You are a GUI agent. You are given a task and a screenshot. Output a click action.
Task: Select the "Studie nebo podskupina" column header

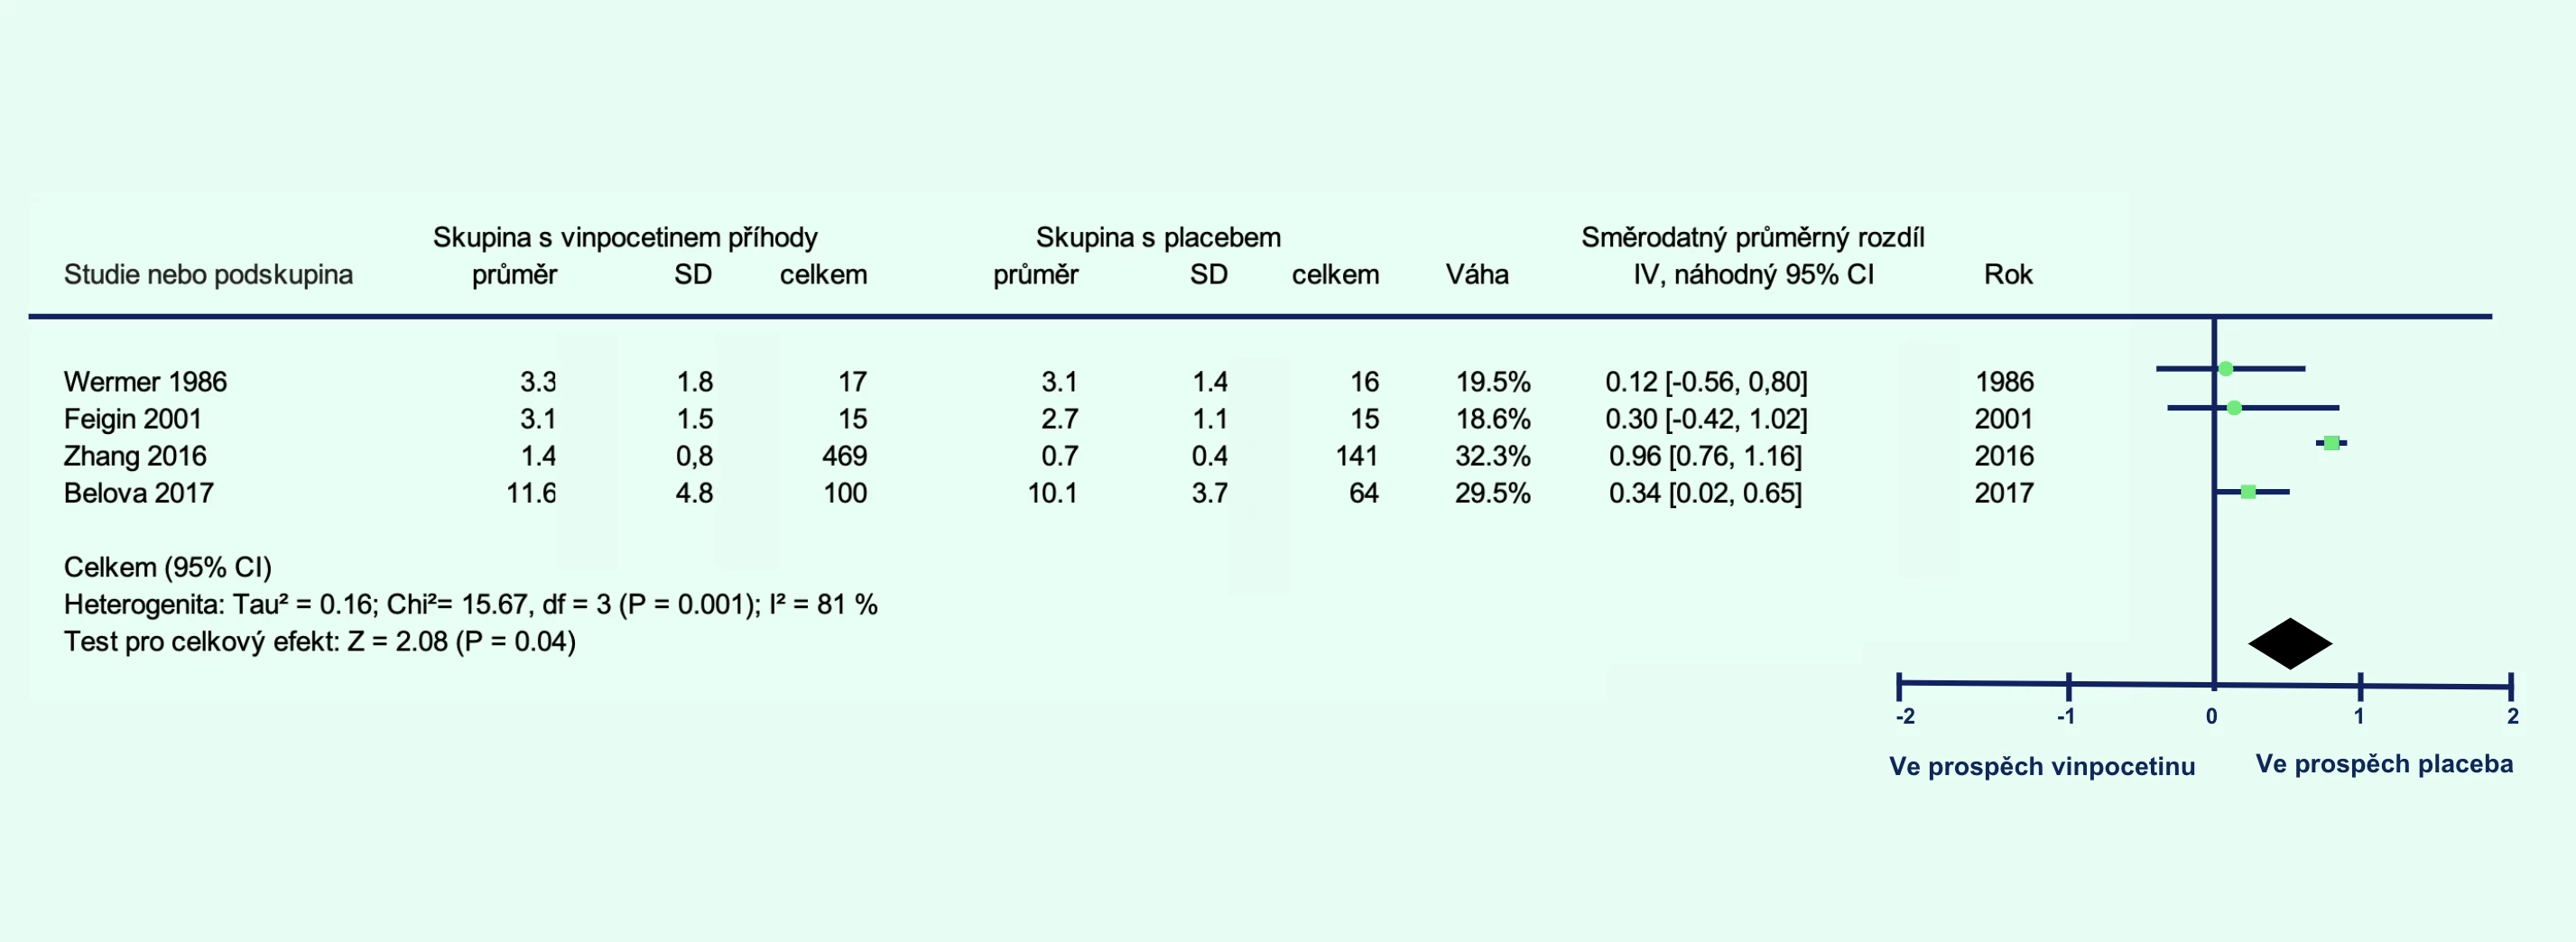pyautogui.click(x=208, y=275)
